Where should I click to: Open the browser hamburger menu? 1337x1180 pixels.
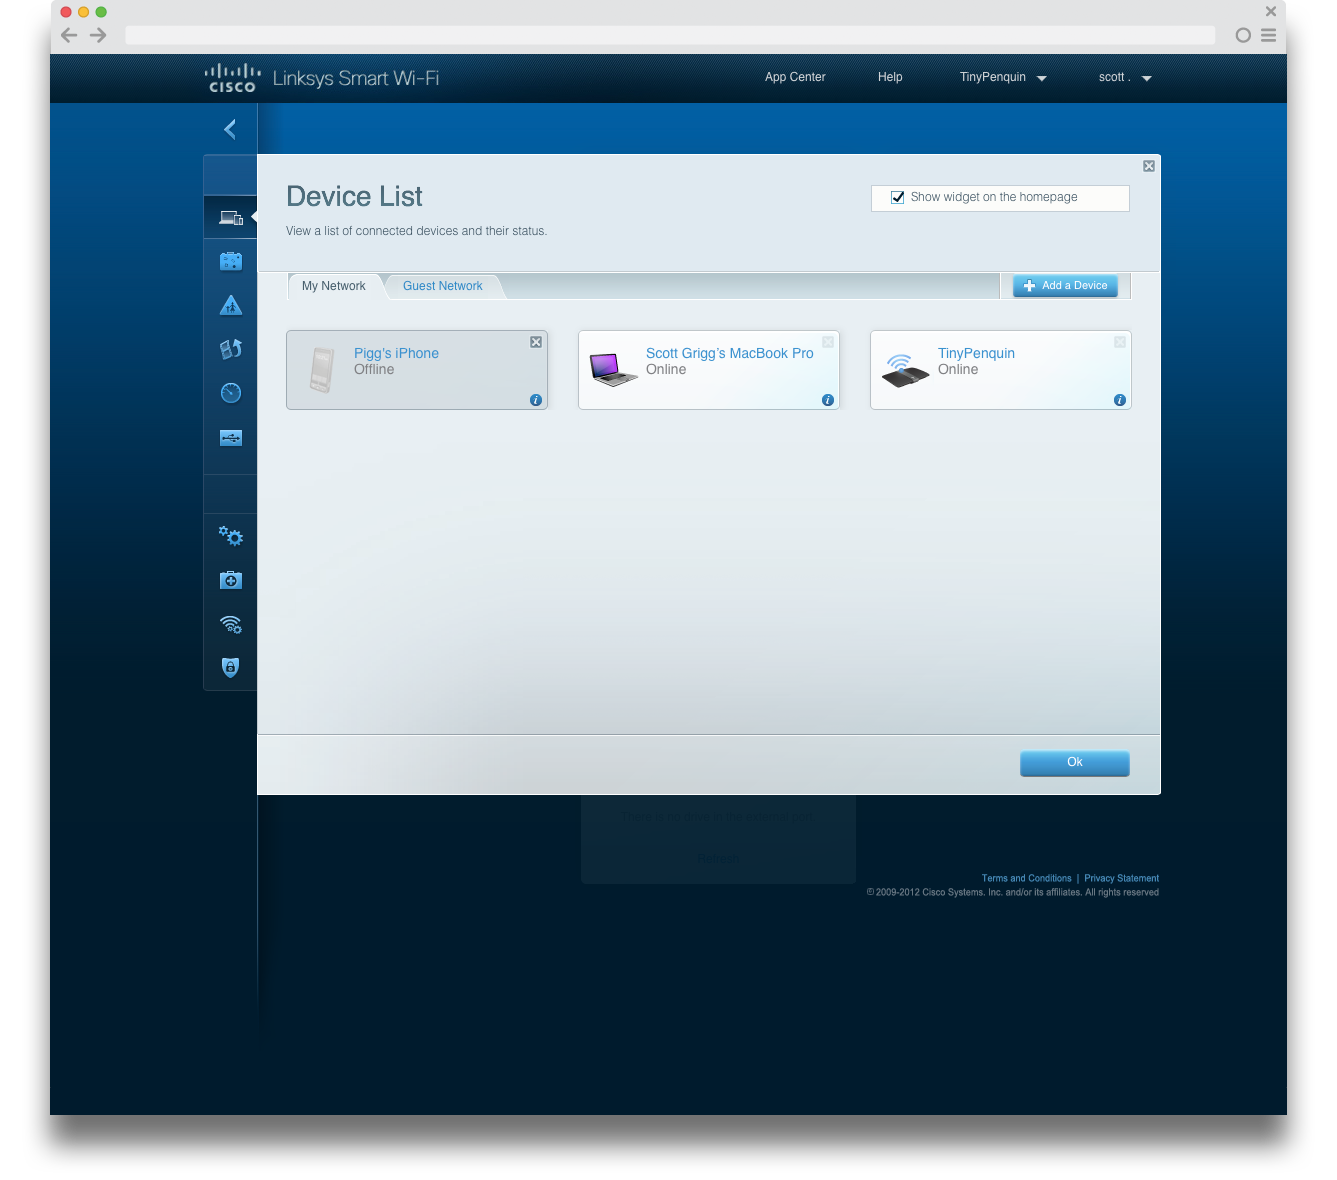tap(1268, 35)
